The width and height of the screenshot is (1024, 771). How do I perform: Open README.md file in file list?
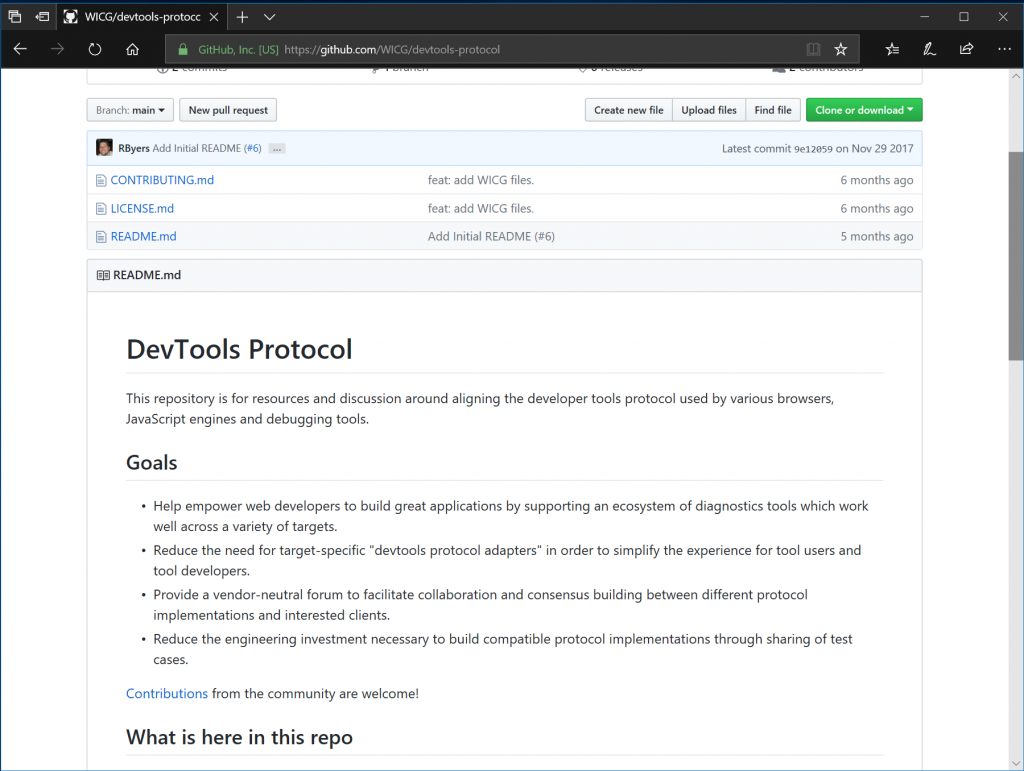tap(143, 236)
